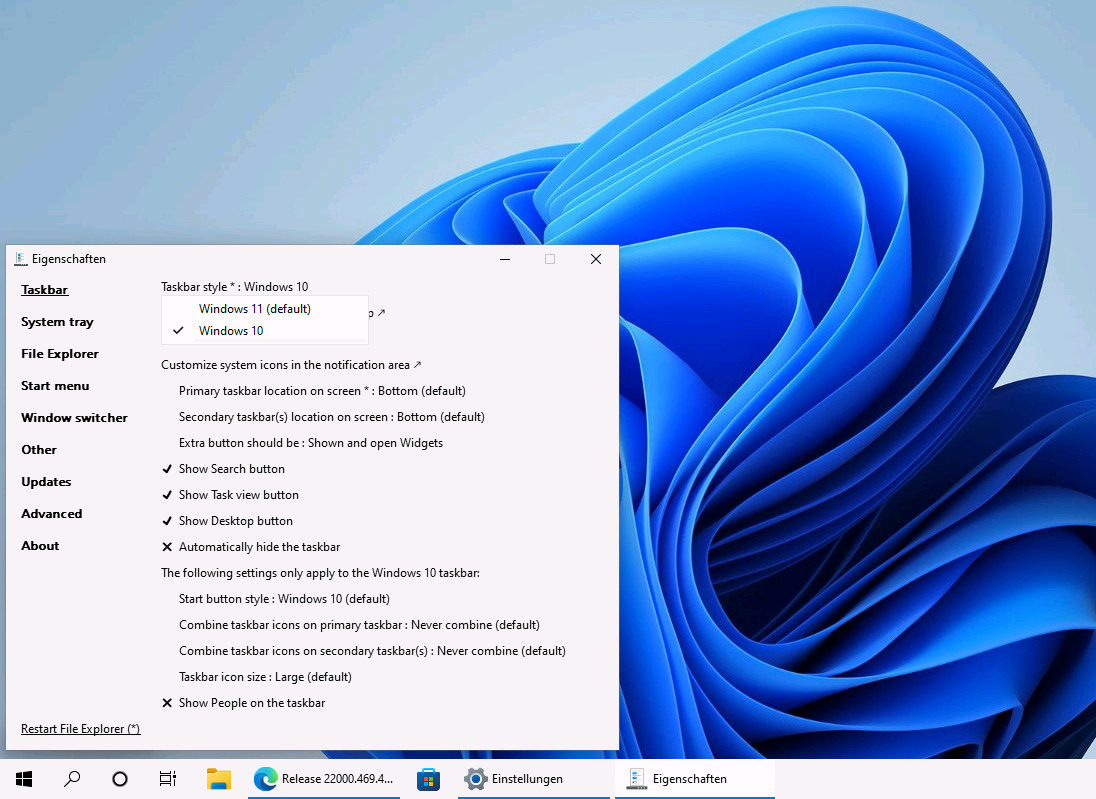Activate the Cortana circle icon

point(119,778)
